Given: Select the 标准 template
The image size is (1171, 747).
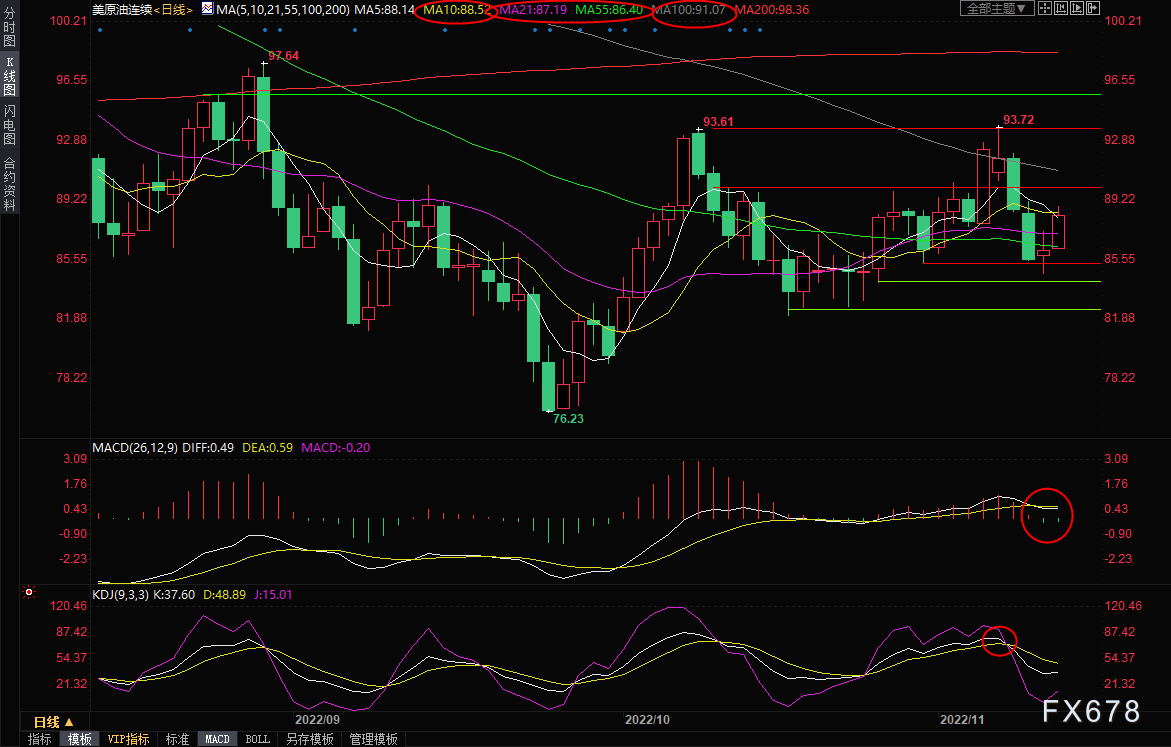Looking at the screenshot, I should click(177, 739).
